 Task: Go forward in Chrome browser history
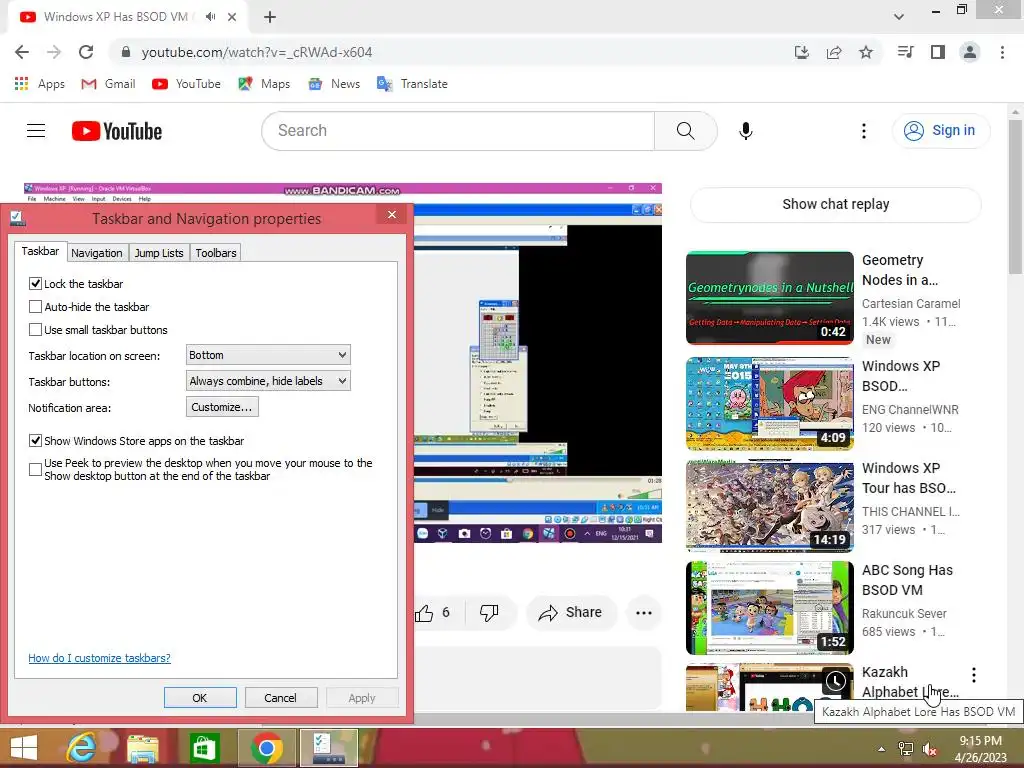(x=54, y=52)
